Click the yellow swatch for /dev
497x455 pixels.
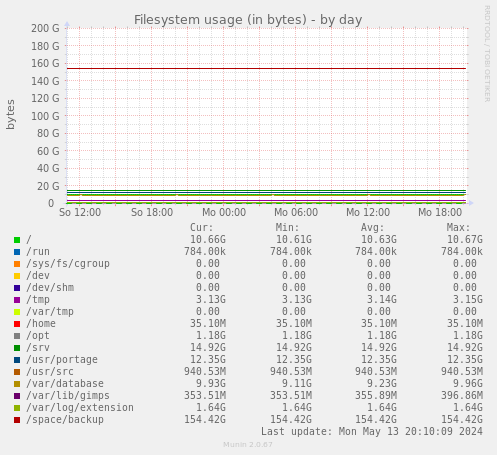pos(17,276)
